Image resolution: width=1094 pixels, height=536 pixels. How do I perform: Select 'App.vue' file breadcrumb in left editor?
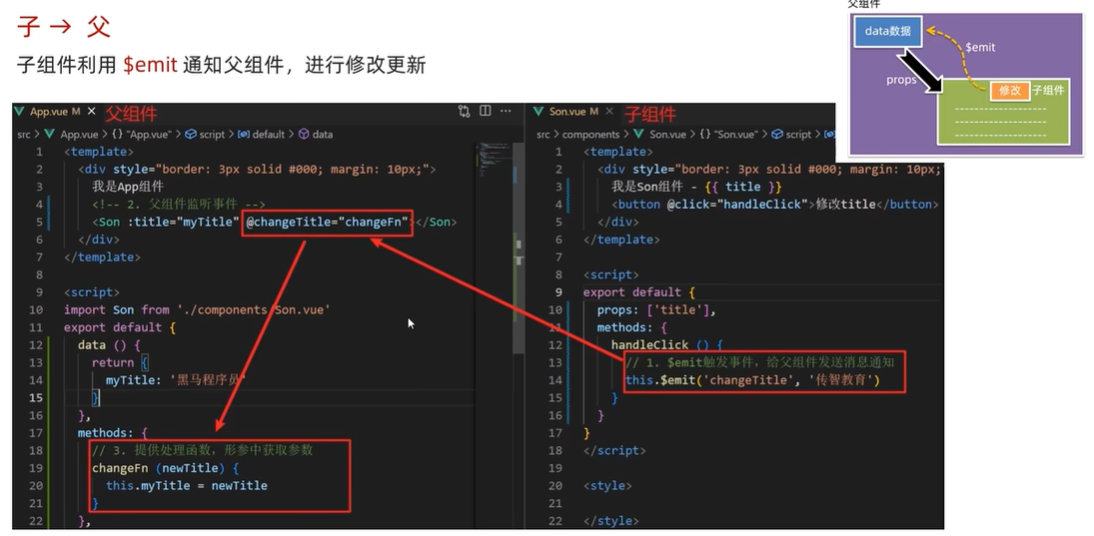79,134
